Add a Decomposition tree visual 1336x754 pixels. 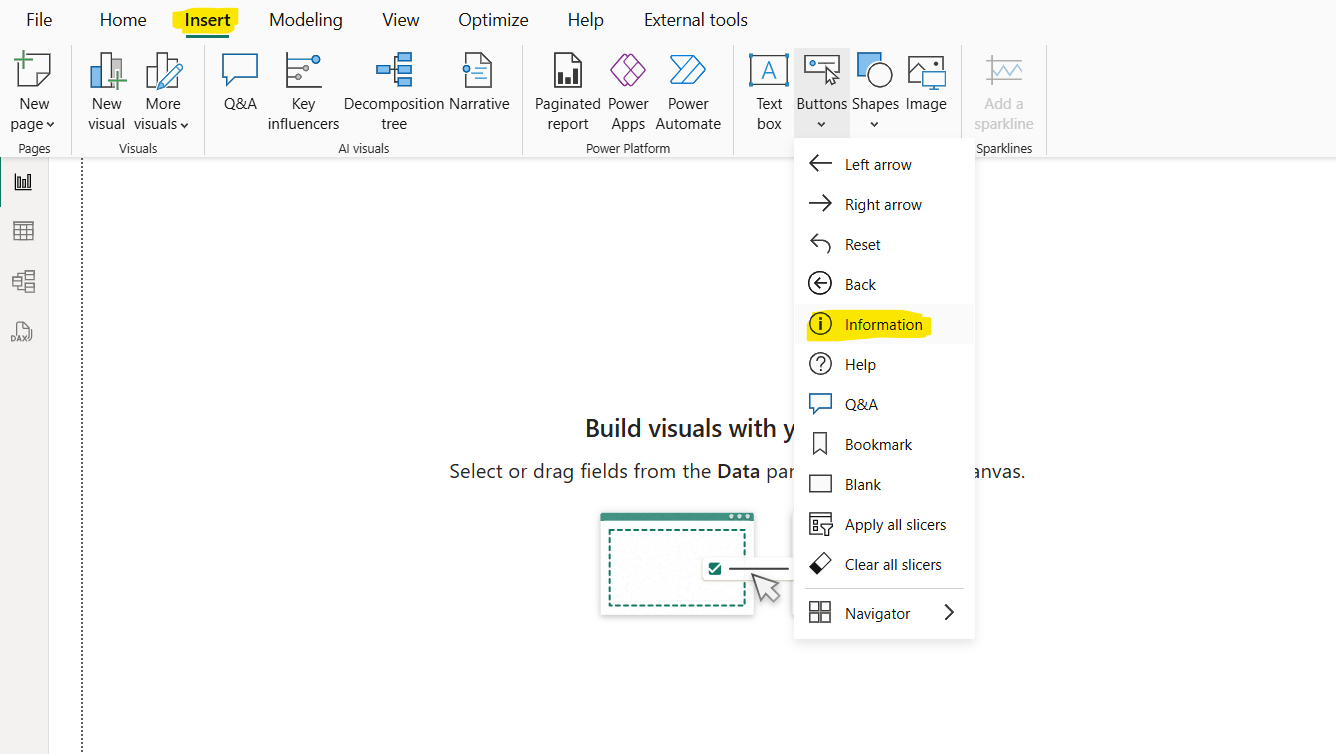[394, 92]
